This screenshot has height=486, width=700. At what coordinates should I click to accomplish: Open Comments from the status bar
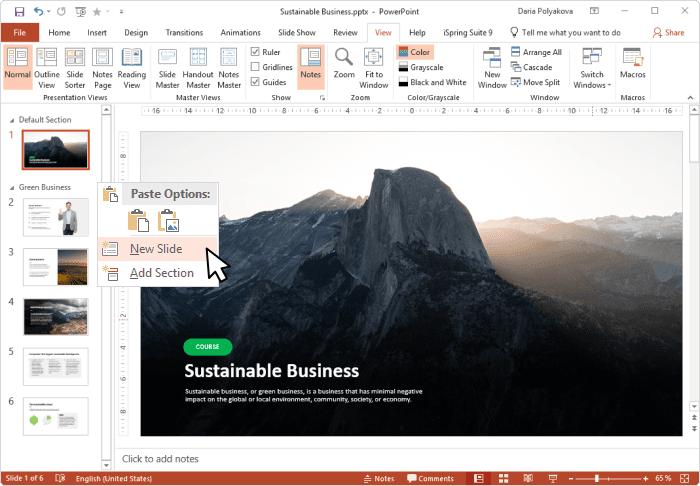click(429, 479)
